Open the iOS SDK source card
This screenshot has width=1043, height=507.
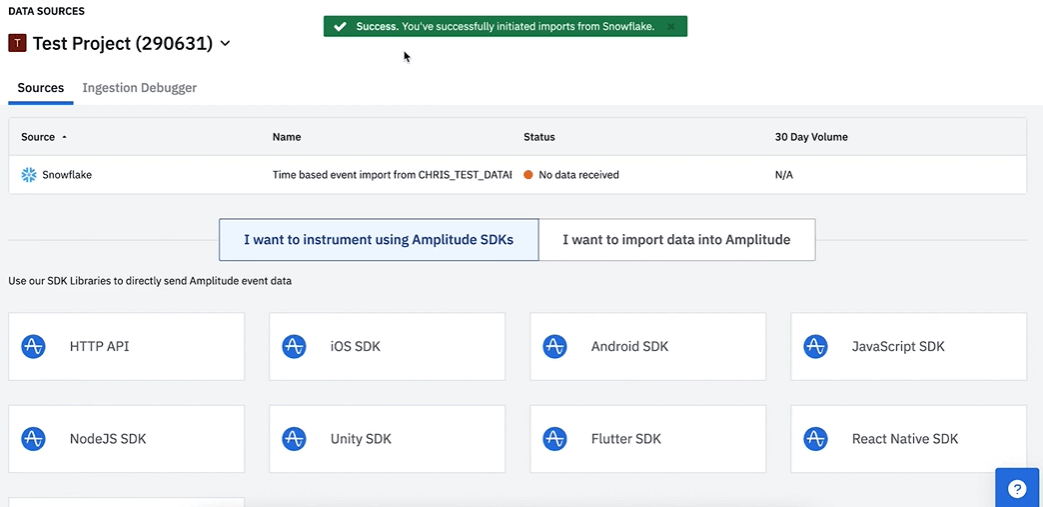tap(387, 347)
